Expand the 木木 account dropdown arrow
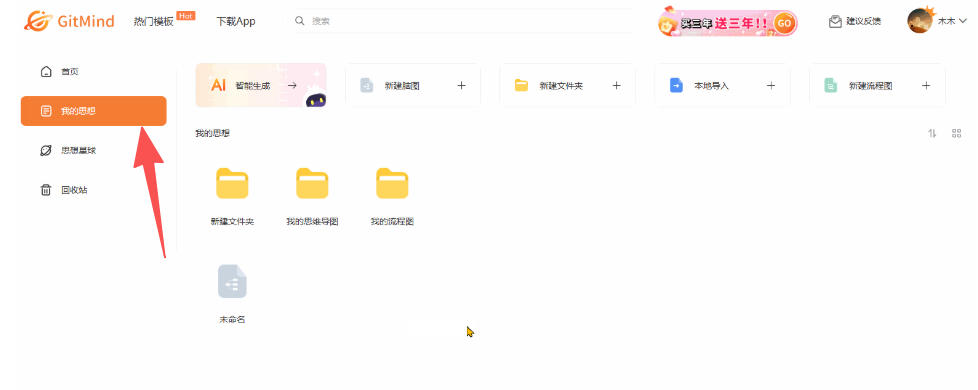 (962, 21)
